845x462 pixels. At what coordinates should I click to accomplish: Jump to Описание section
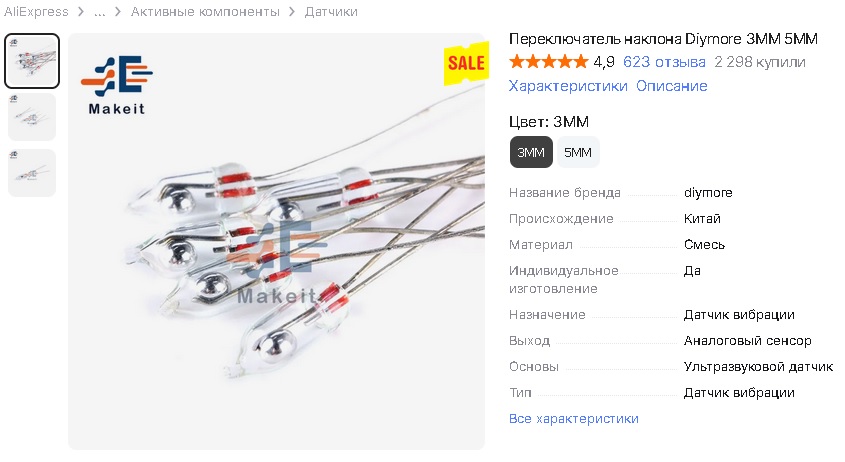pos(671,86)
